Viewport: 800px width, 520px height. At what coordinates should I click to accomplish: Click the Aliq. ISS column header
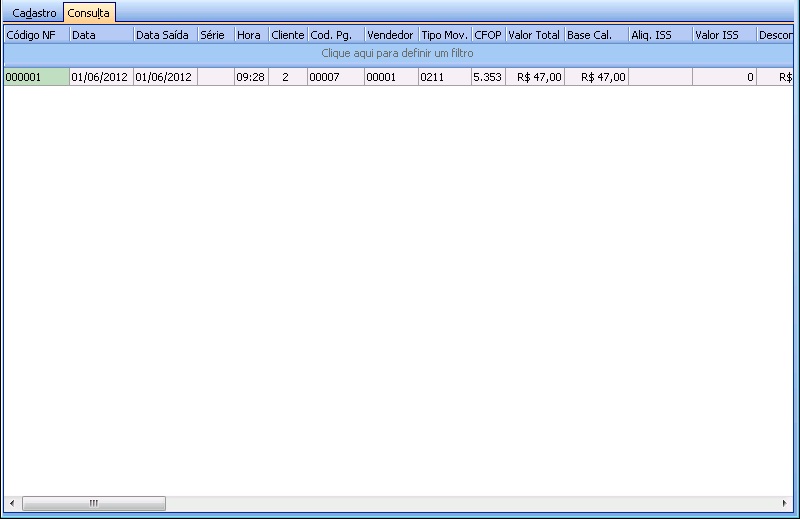click(x=660, y=34)
